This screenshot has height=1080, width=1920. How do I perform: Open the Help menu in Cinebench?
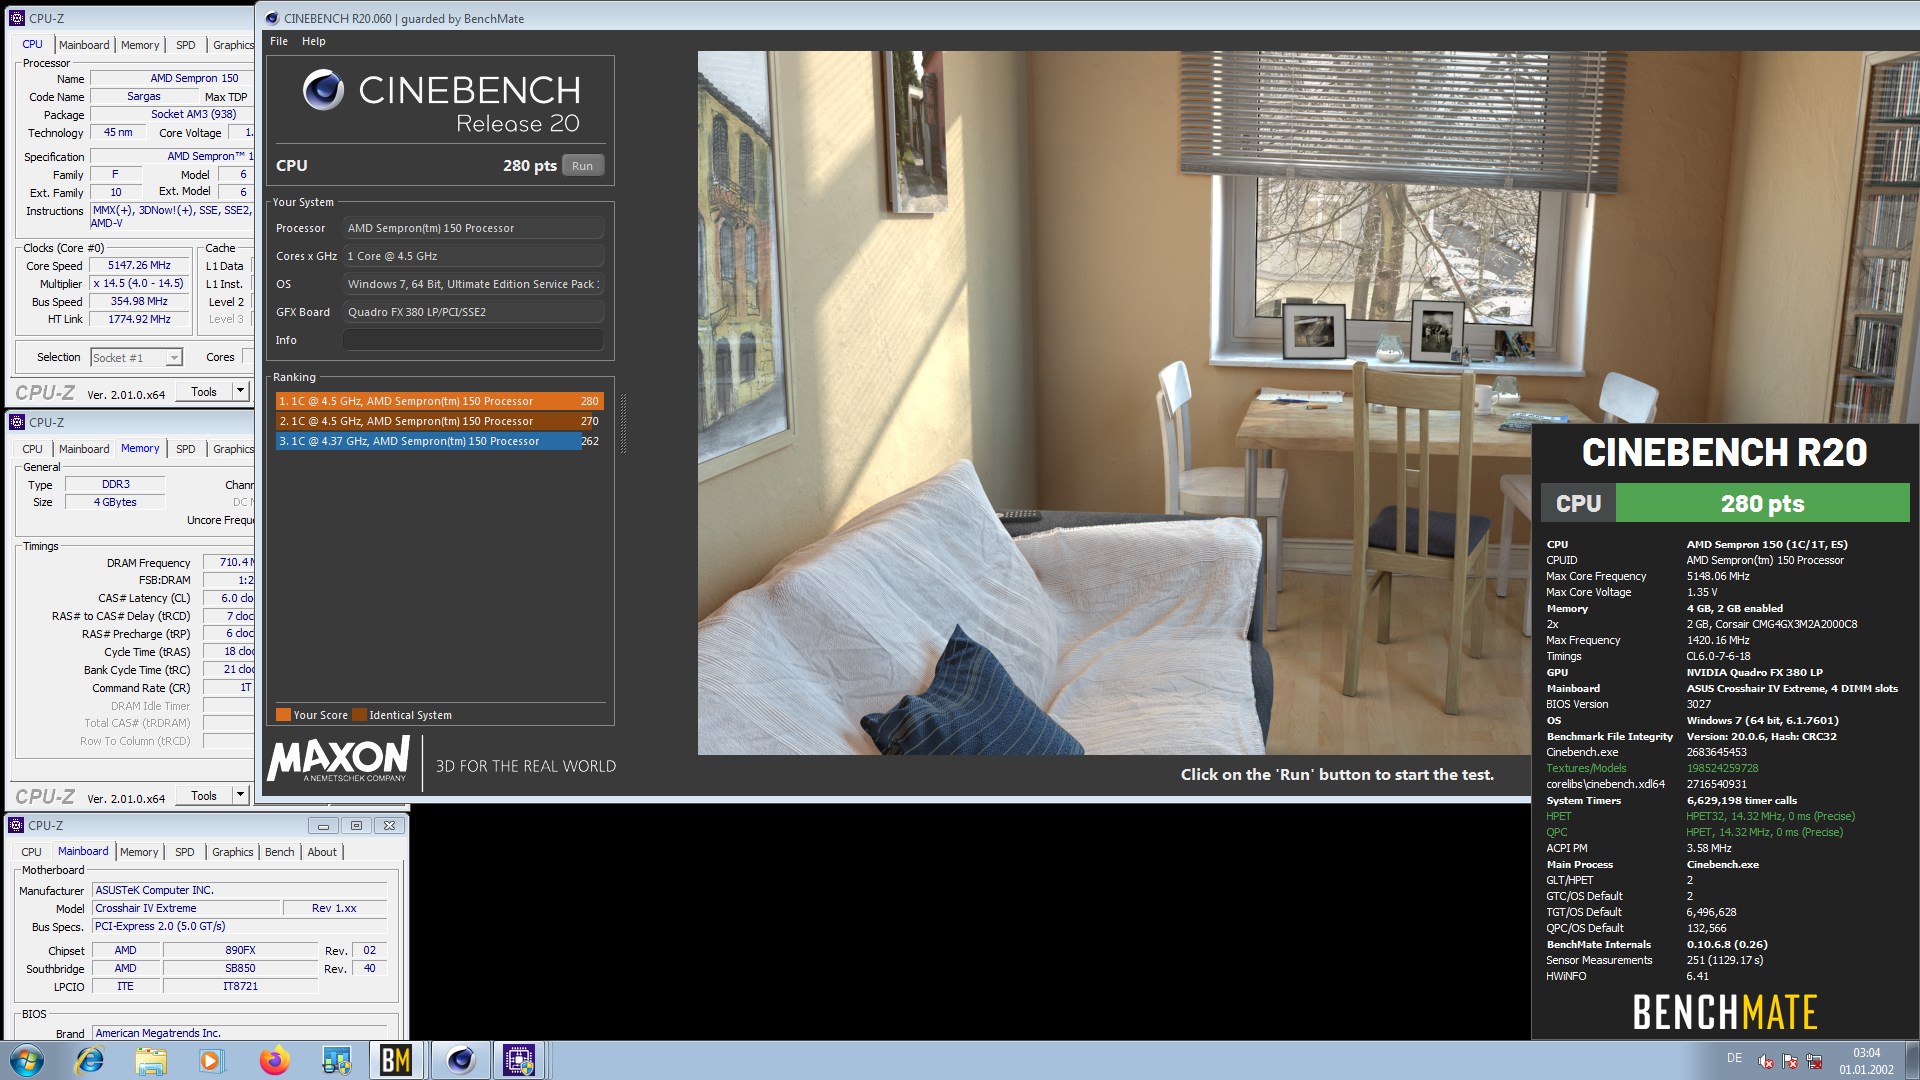[x=313, y=41]
